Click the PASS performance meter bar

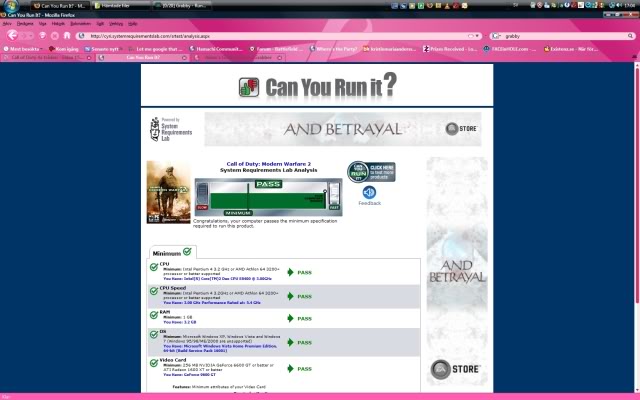click(x=267, y=198)
